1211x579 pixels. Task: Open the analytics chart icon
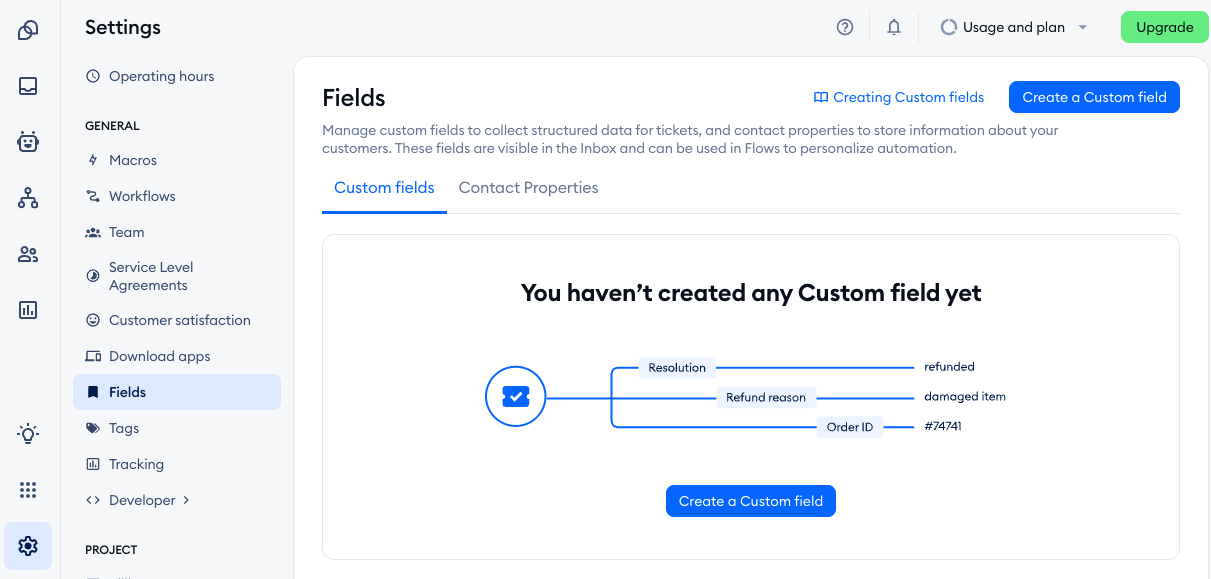pos(28,310)
